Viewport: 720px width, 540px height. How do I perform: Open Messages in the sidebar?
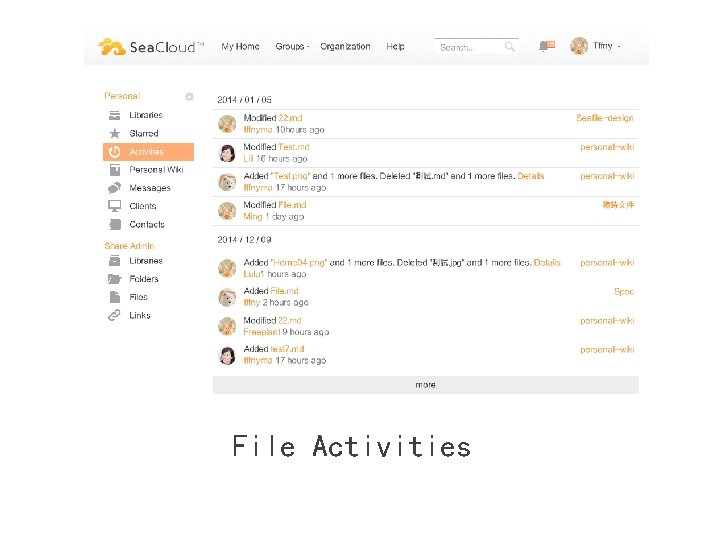(x=148, y=188)
